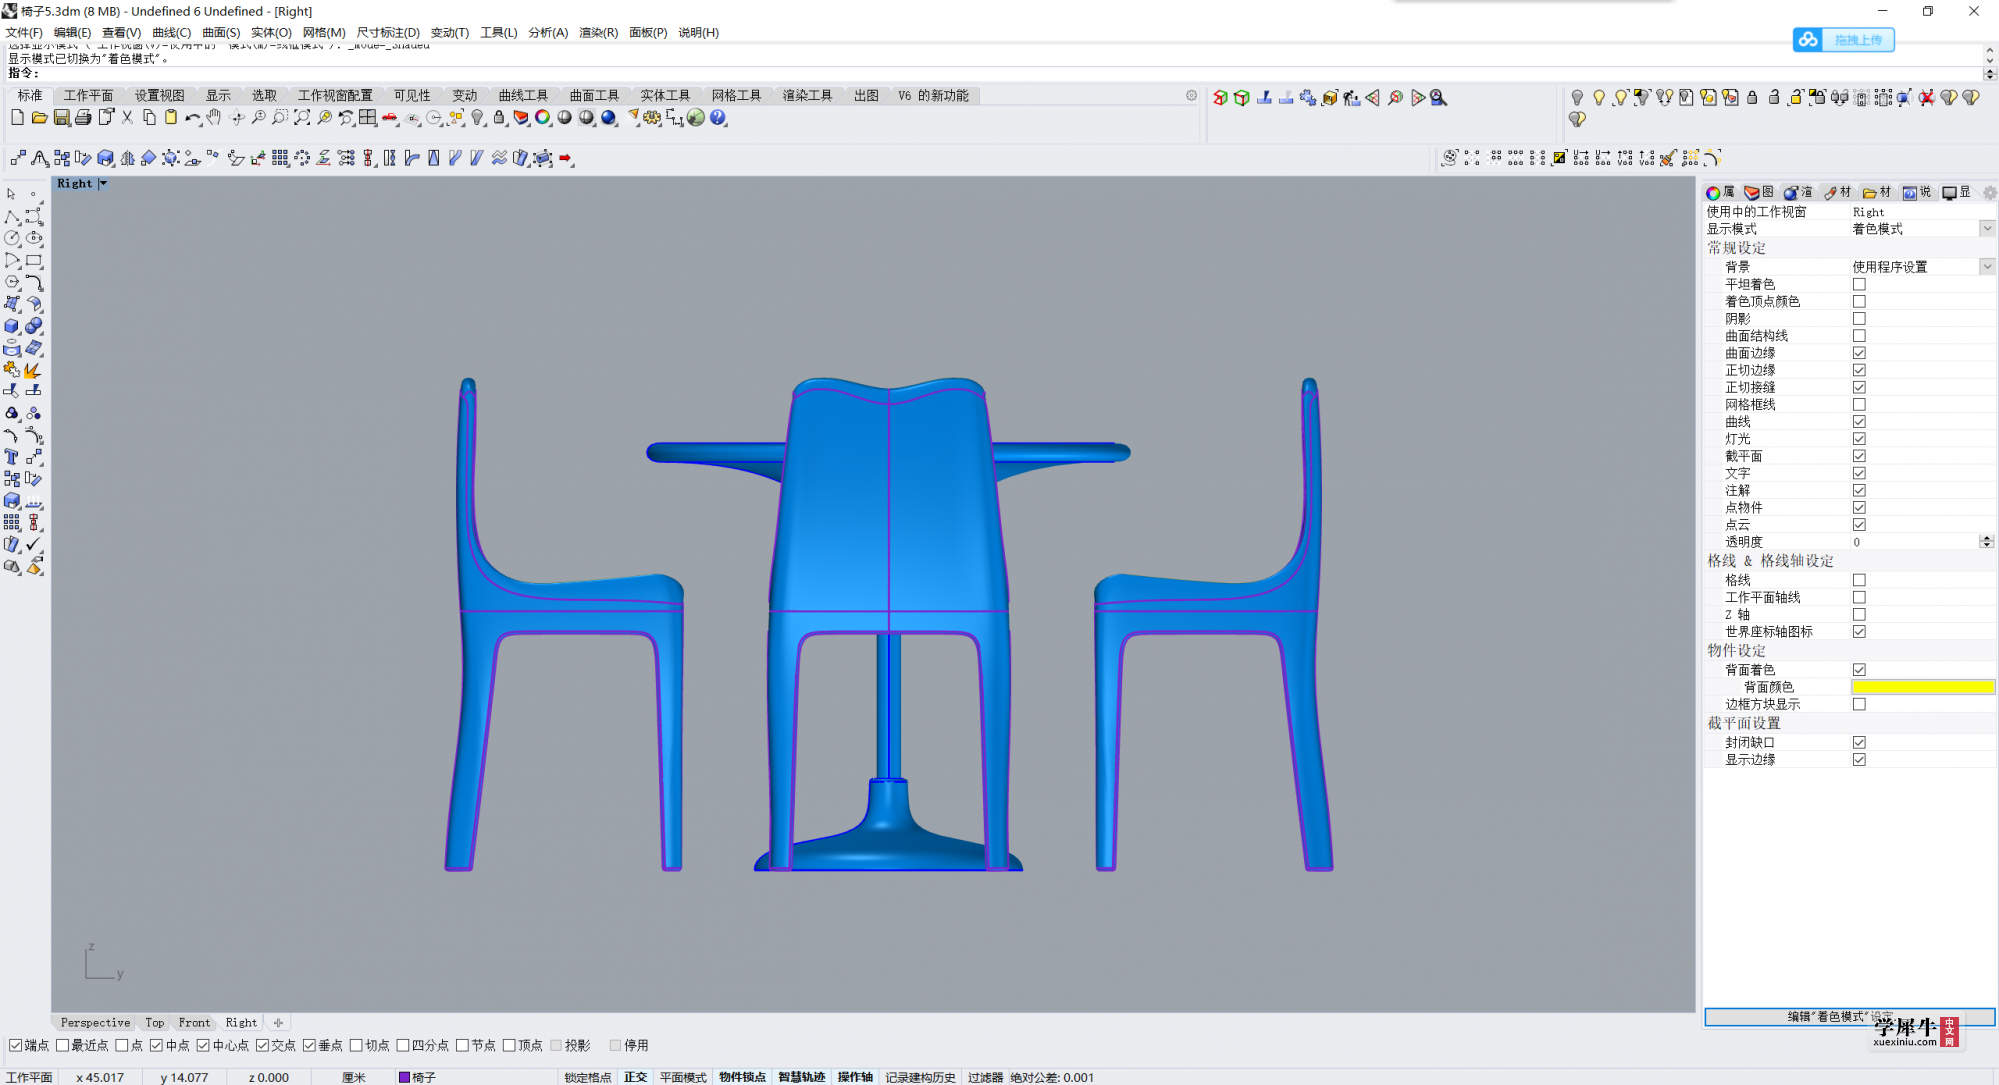Toggle 操作轴 in status bar
1999x1085 pixels.
(855, 1077)
